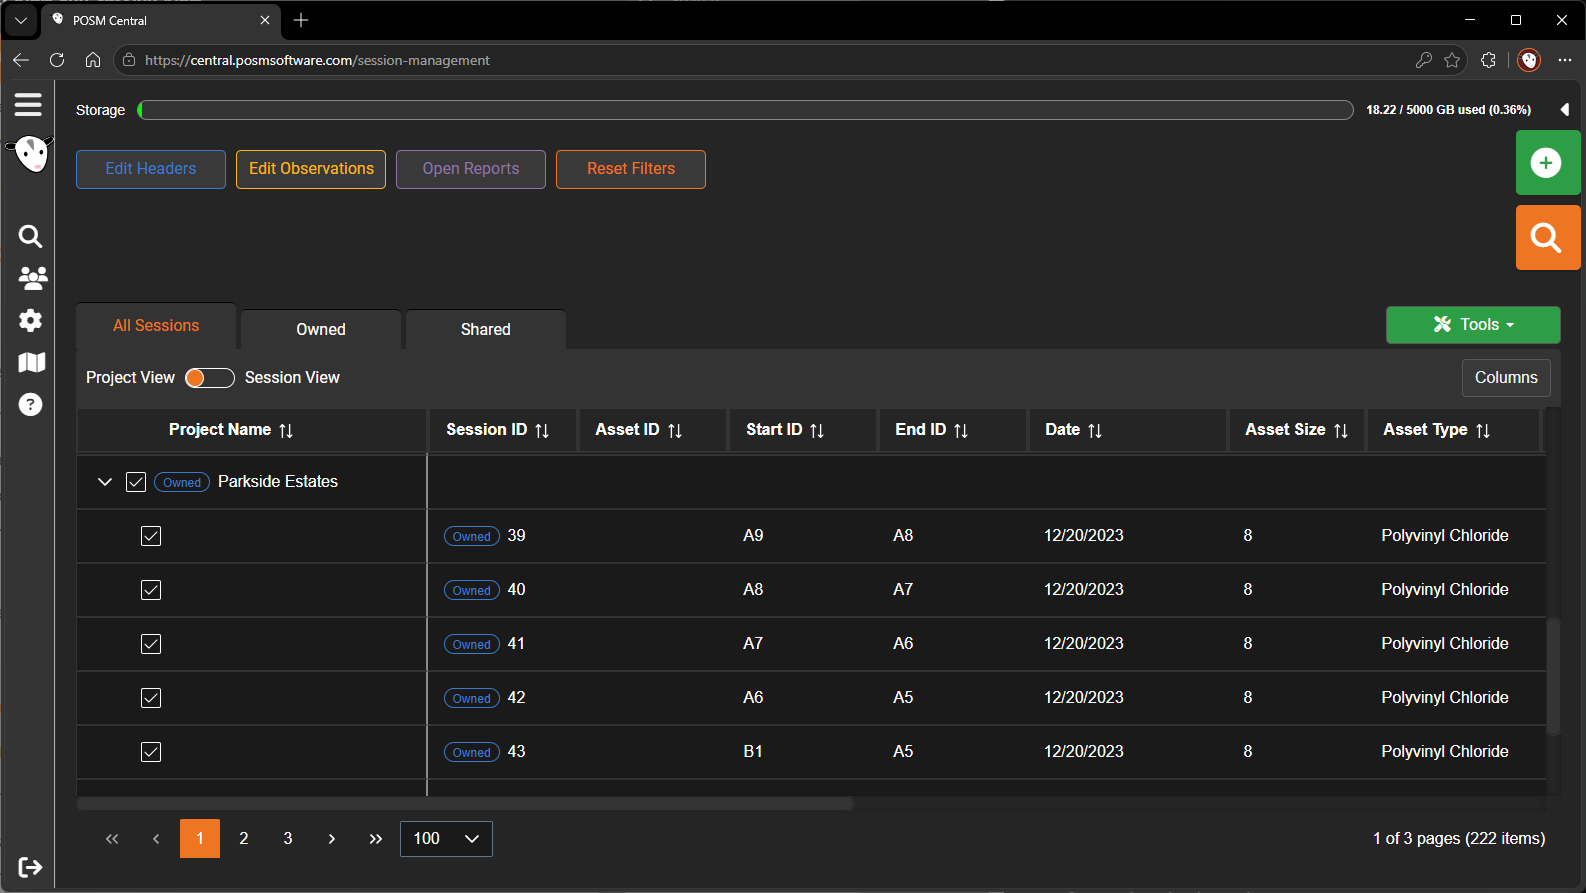Click the browser address bar URL
The height and width of the screenshot is (893, 1586).
[x=317, y=60]
